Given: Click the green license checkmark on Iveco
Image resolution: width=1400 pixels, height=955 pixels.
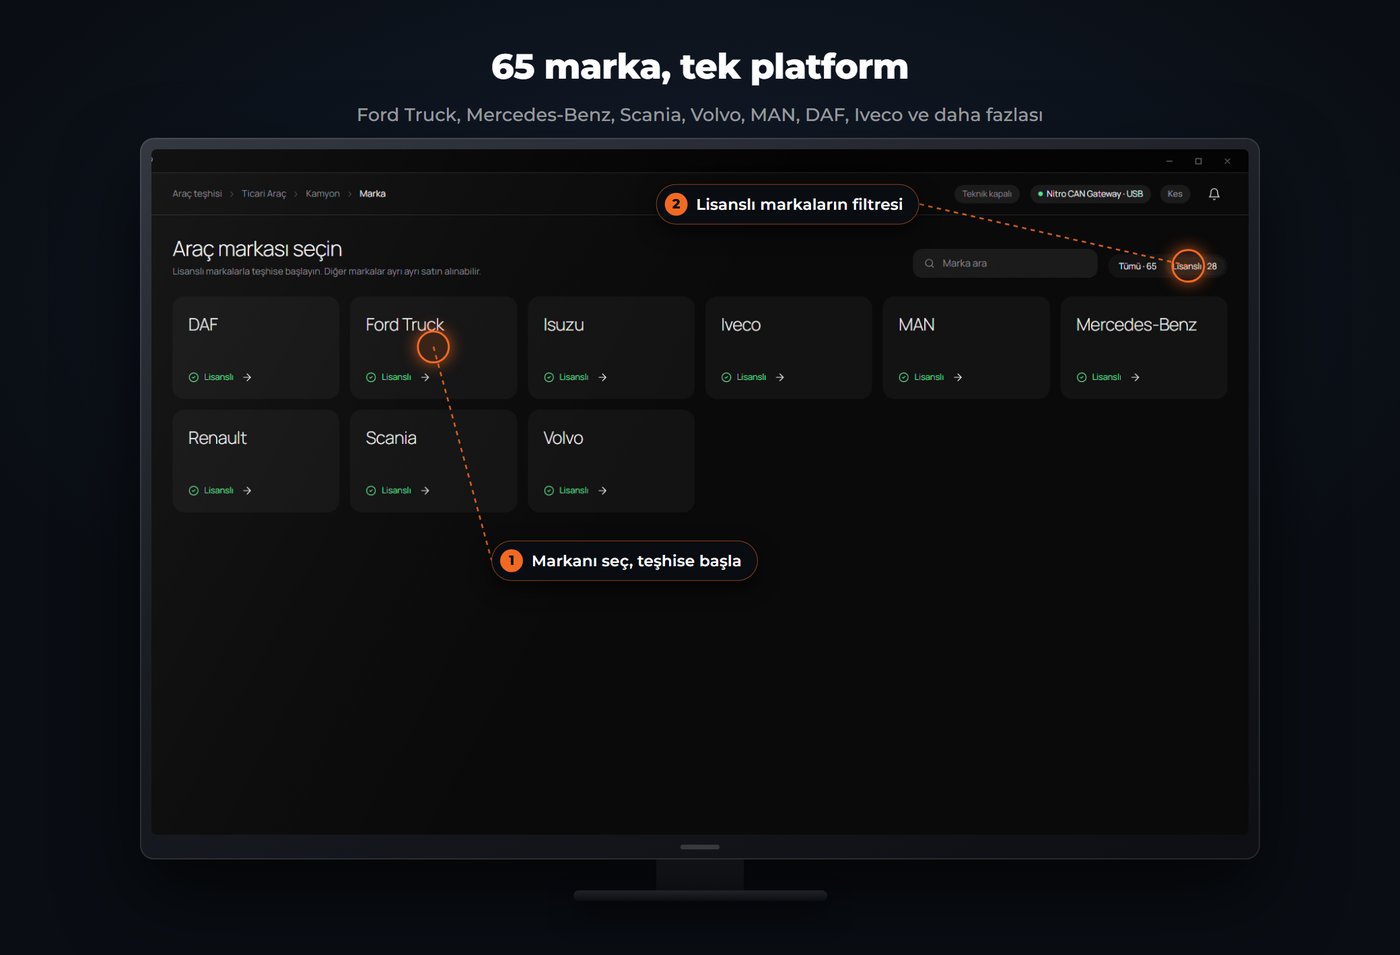Looking at the screenshot, I should 726,377.
